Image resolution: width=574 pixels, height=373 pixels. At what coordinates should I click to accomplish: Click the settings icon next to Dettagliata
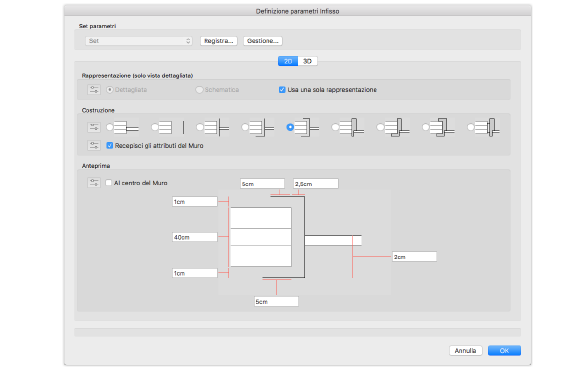(94, 90)
